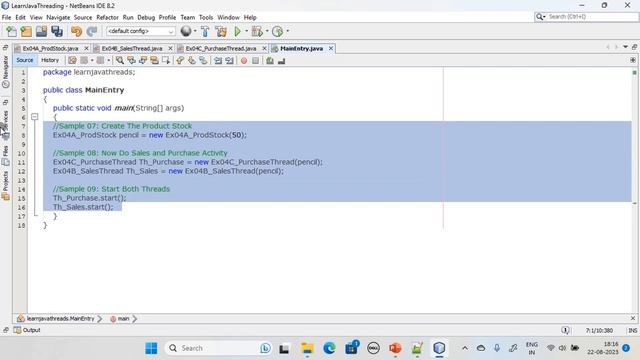
Task: Open the File menu
Action: (7, 18)
